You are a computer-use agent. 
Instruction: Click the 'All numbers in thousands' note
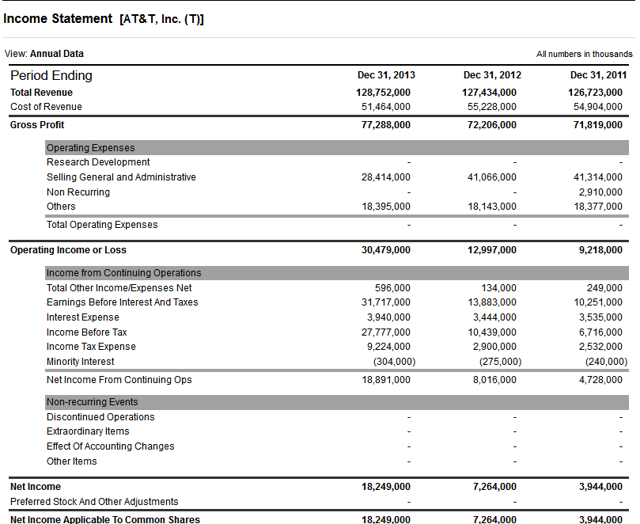pyautogui.click(x=584, y=54)
